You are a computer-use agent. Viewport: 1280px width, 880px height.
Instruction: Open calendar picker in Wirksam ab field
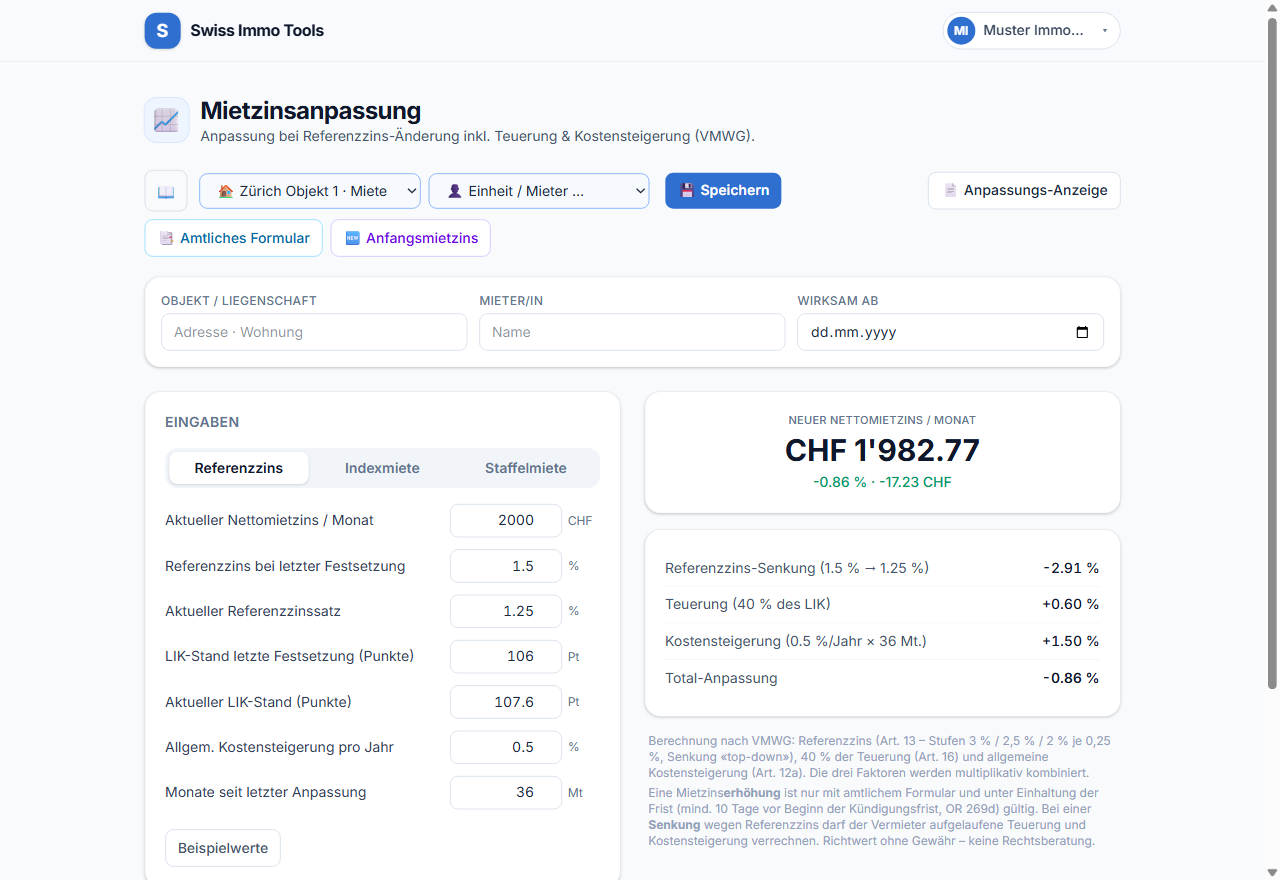point(1082,333)
